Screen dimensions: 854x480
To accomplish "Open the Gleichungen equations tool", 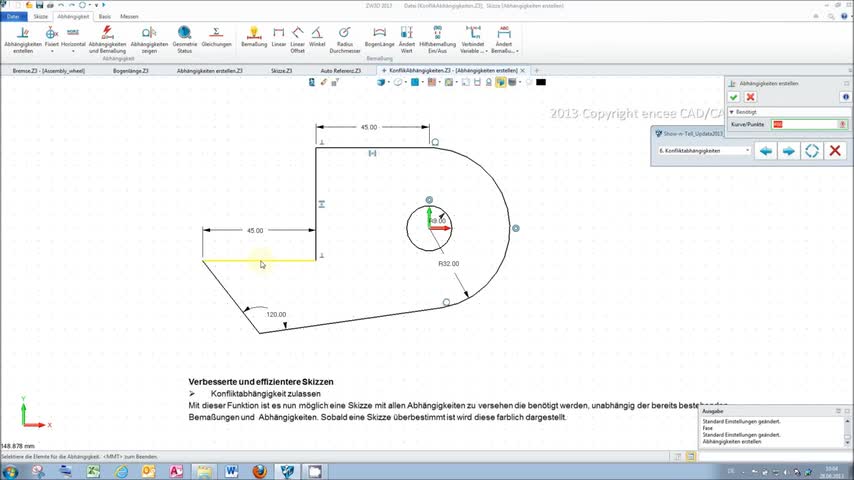I will [x=216, y=37].
